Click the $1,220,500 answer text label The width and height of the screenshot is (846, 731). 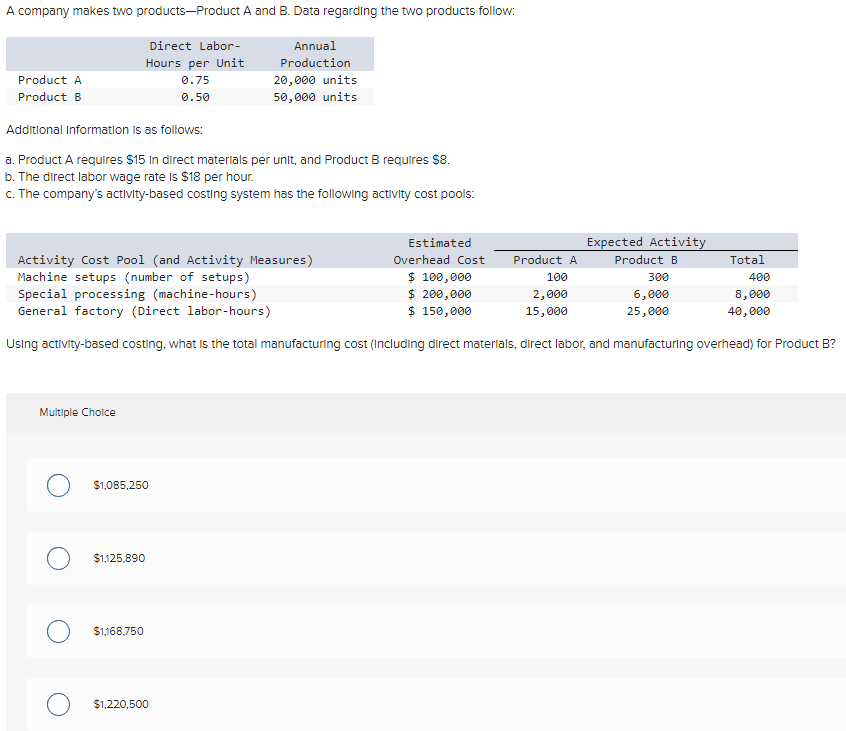[x=121, y=704]
